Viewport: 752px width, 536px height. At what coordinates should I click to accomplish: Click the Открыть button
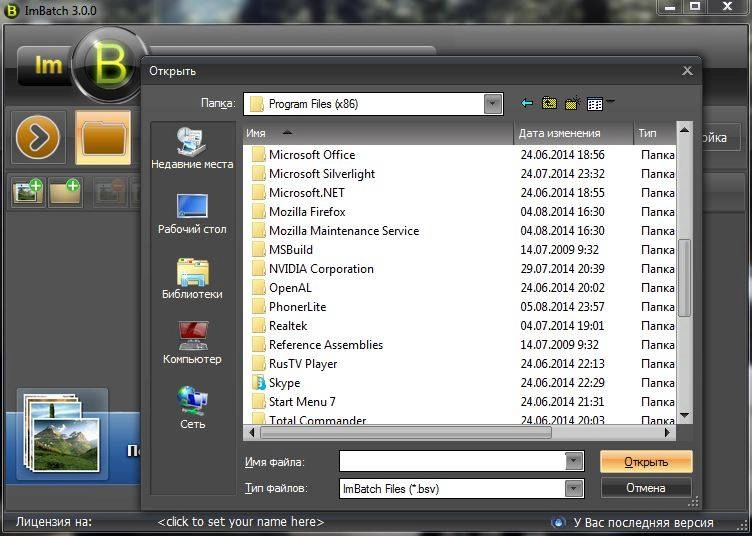pos(646,462)
